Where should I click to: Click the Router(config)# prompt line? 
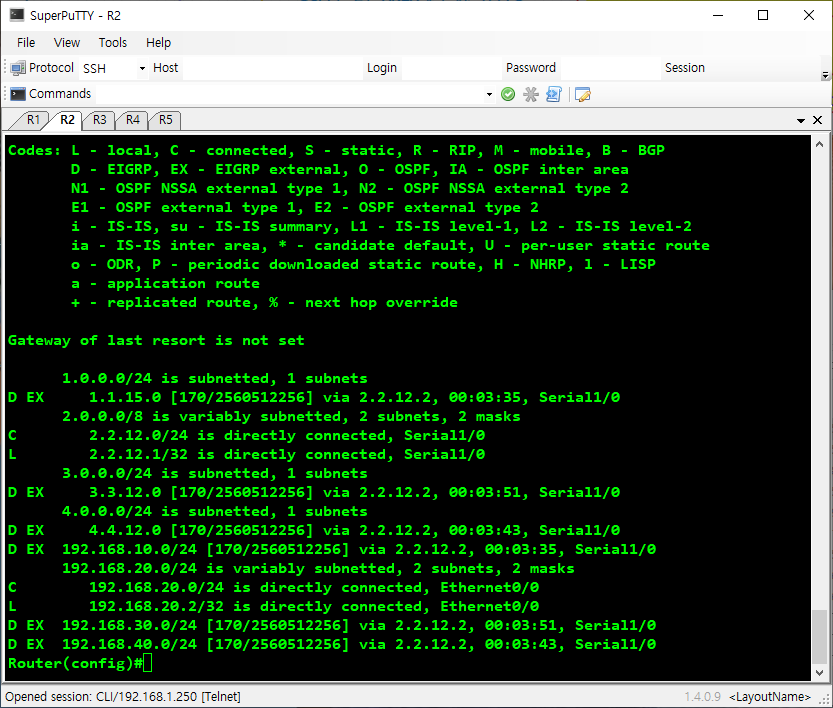tap(80, 663)
